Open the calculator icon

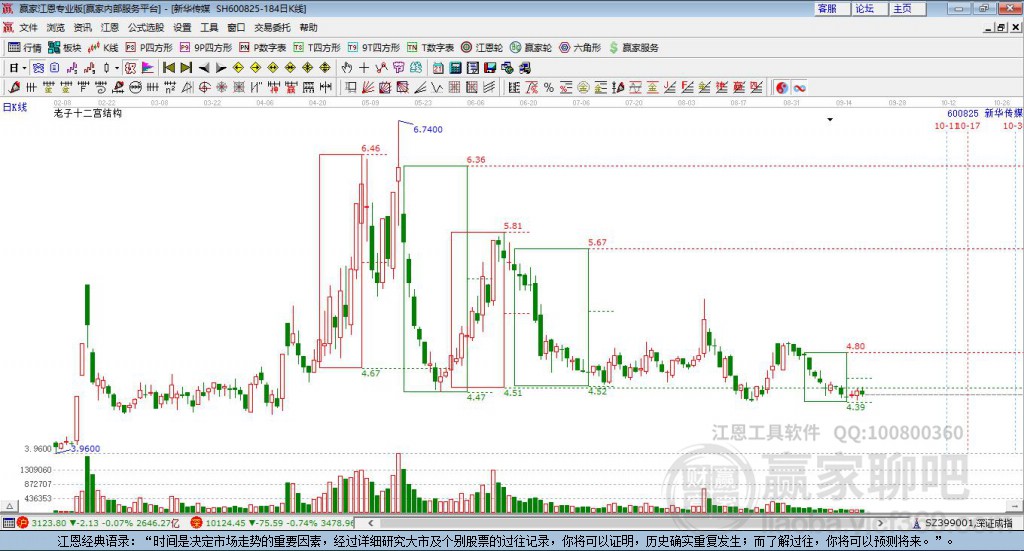[455, 68]
